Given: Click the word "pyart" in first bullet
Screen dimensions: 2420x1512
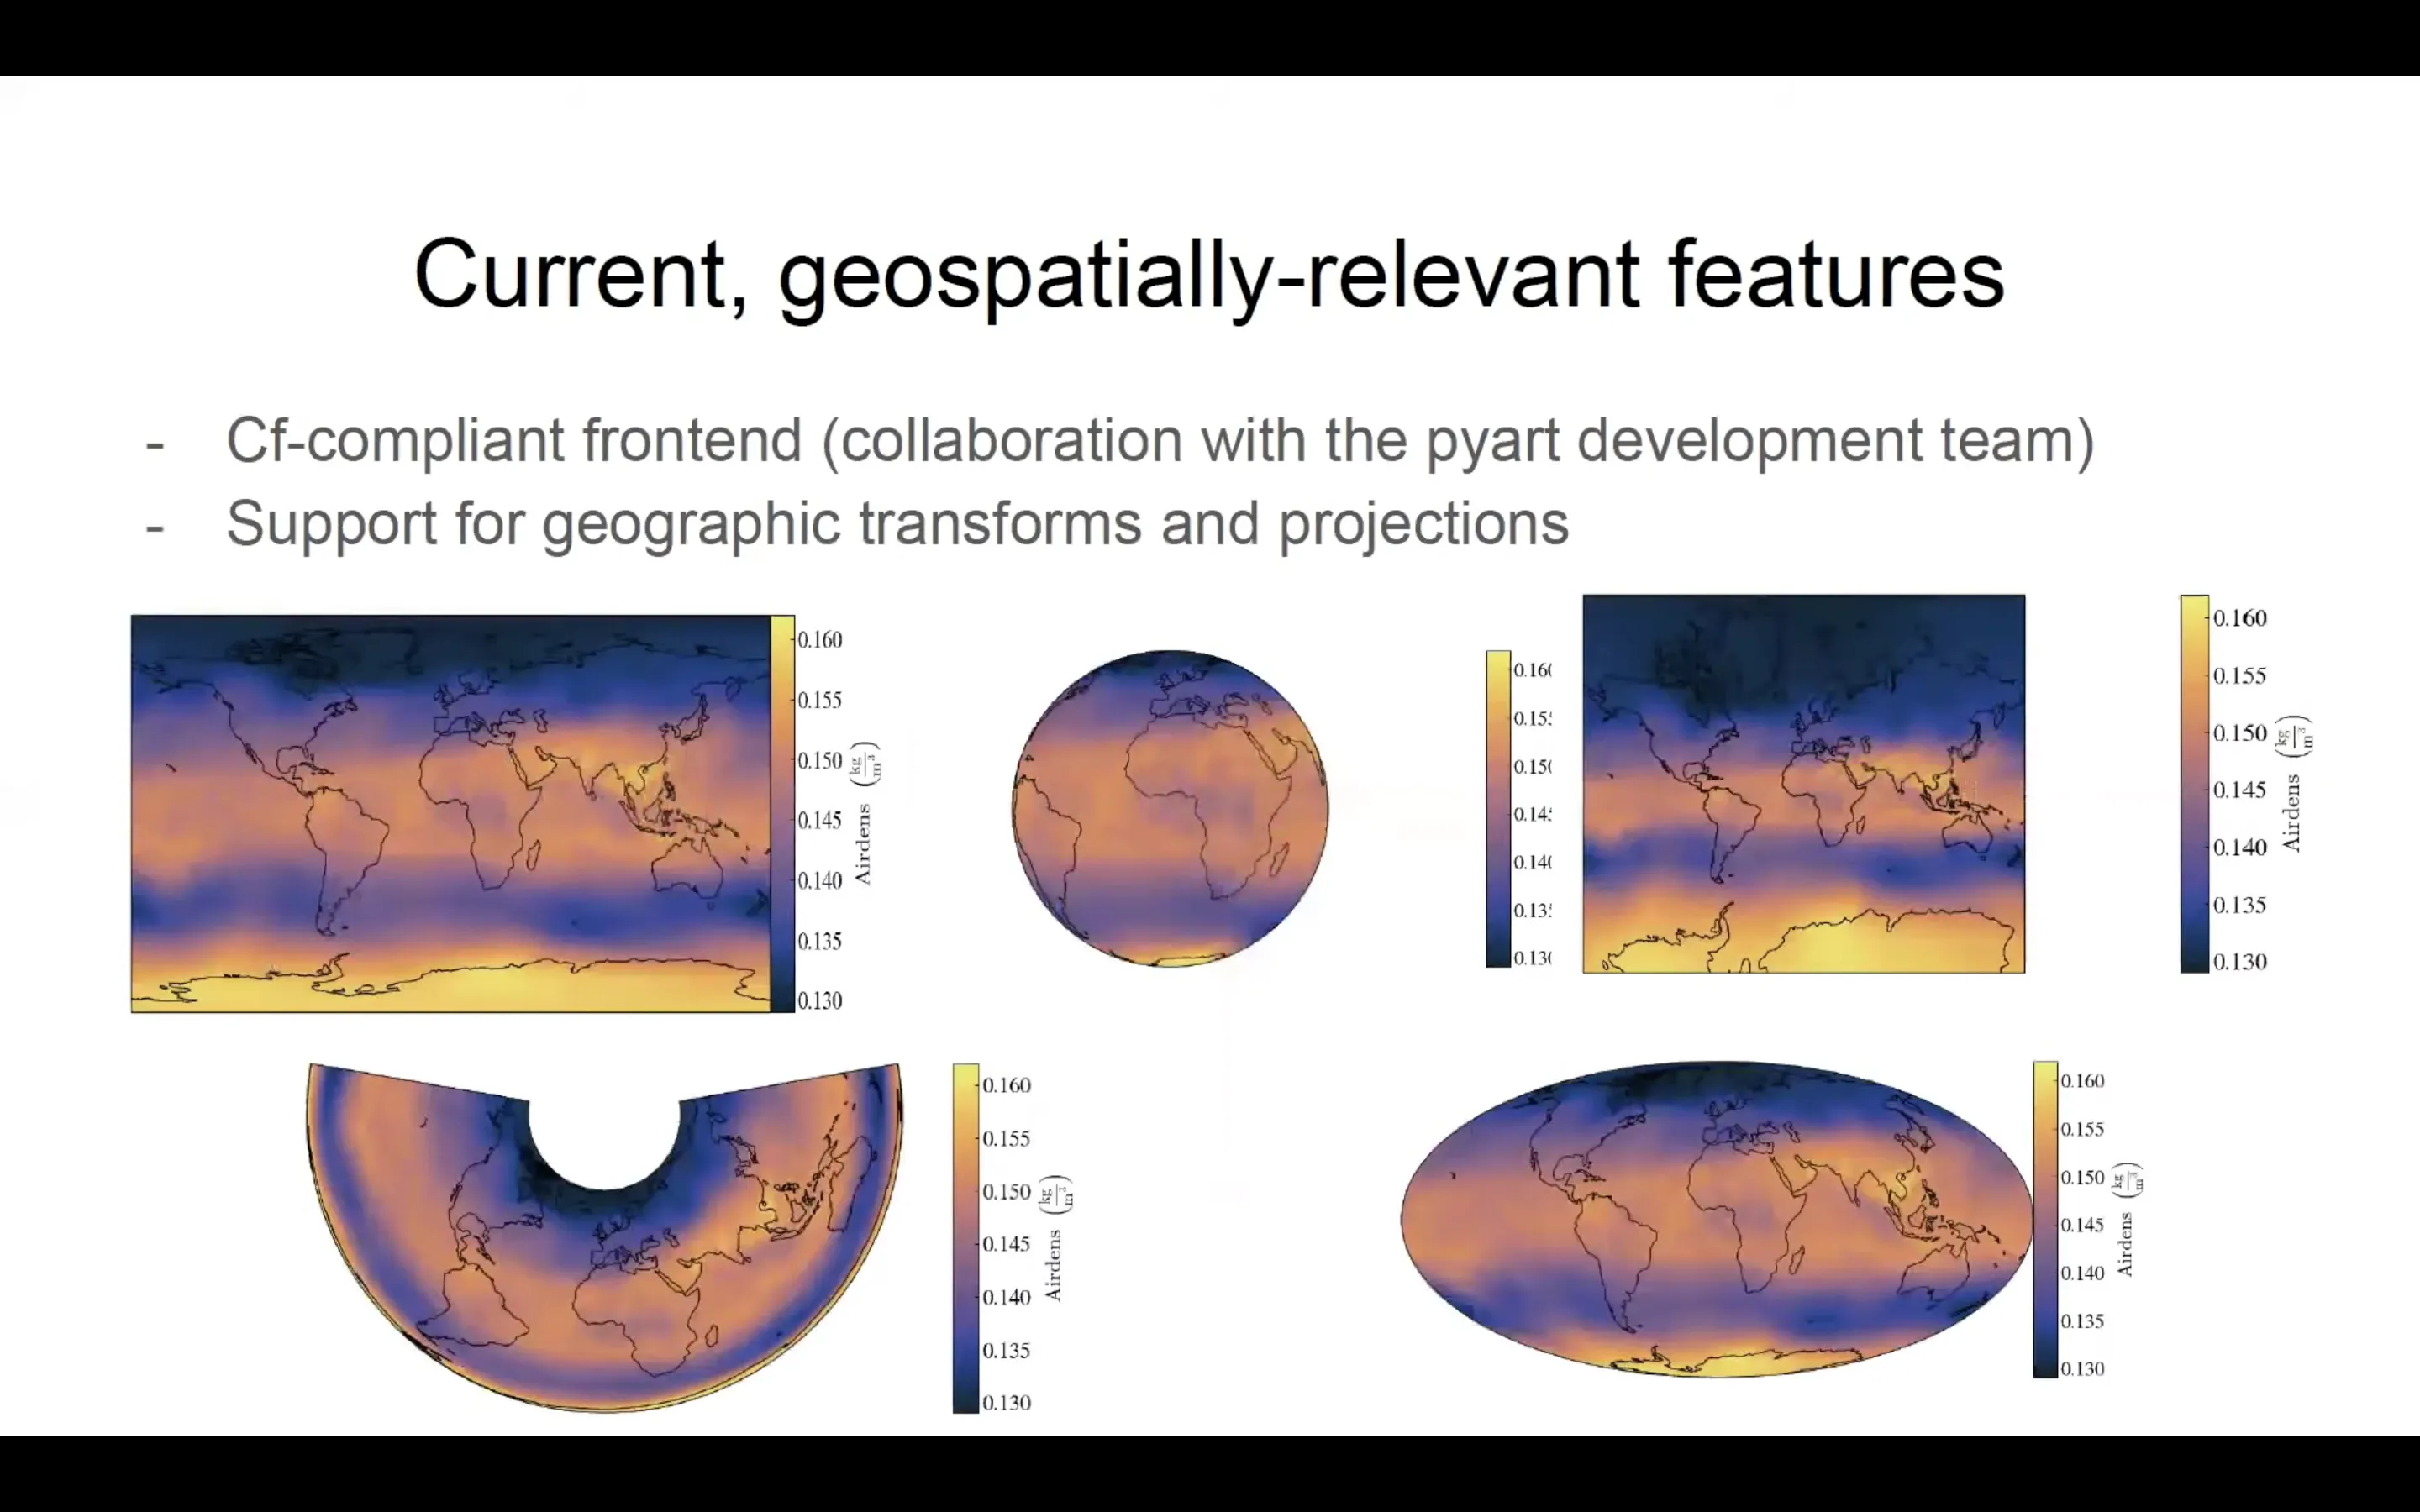Looking at the screenshot, I should click(1492, 440).
